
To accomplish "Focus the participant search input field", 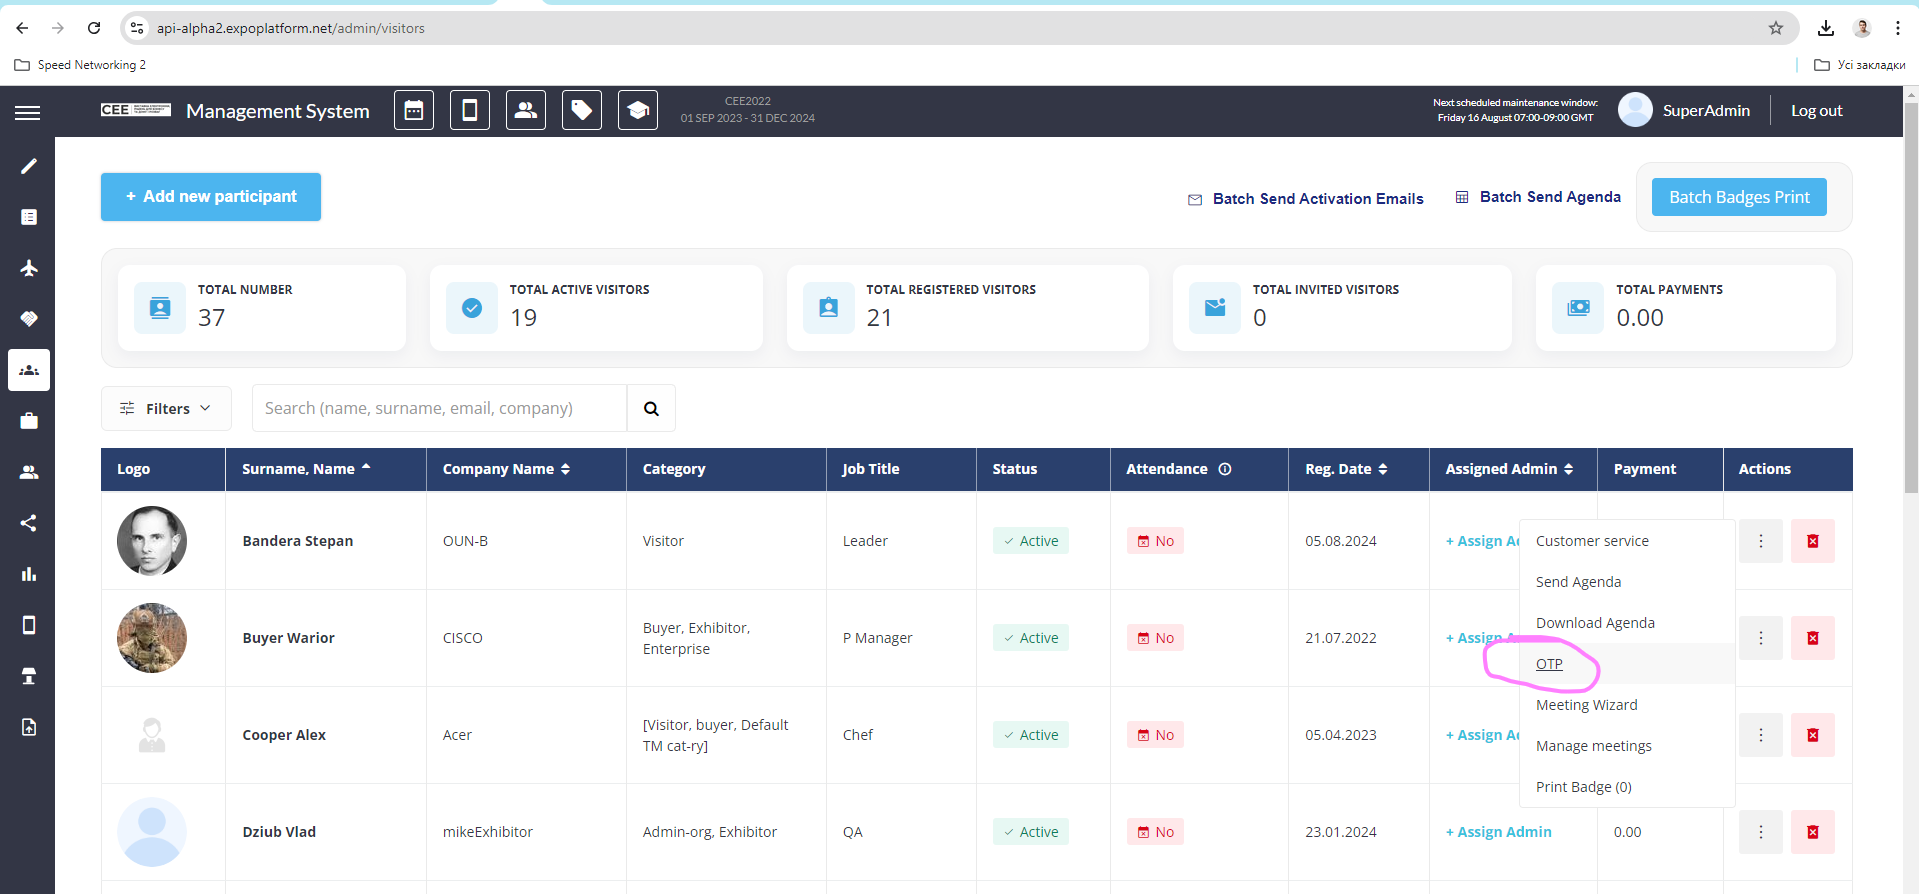I will (x=439, y=408).
